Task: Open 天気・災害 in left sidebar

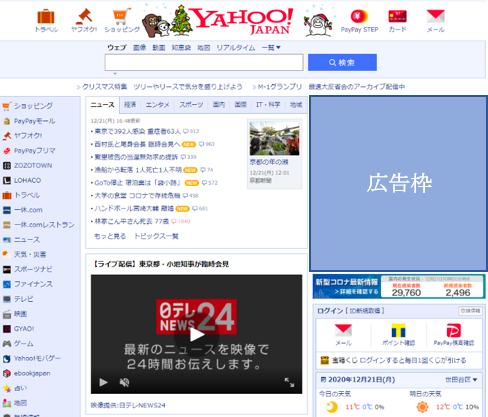Action: click(30, 254)
